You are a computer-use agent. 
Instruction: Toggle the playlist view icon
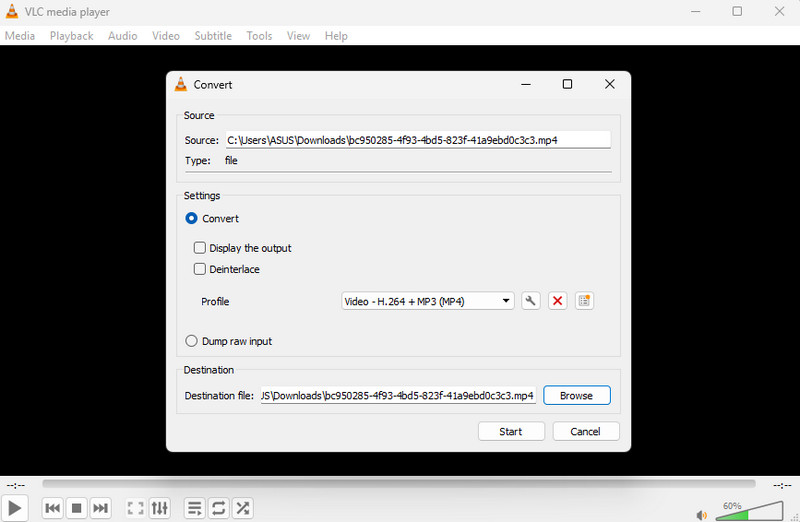[x=194, y=508]
